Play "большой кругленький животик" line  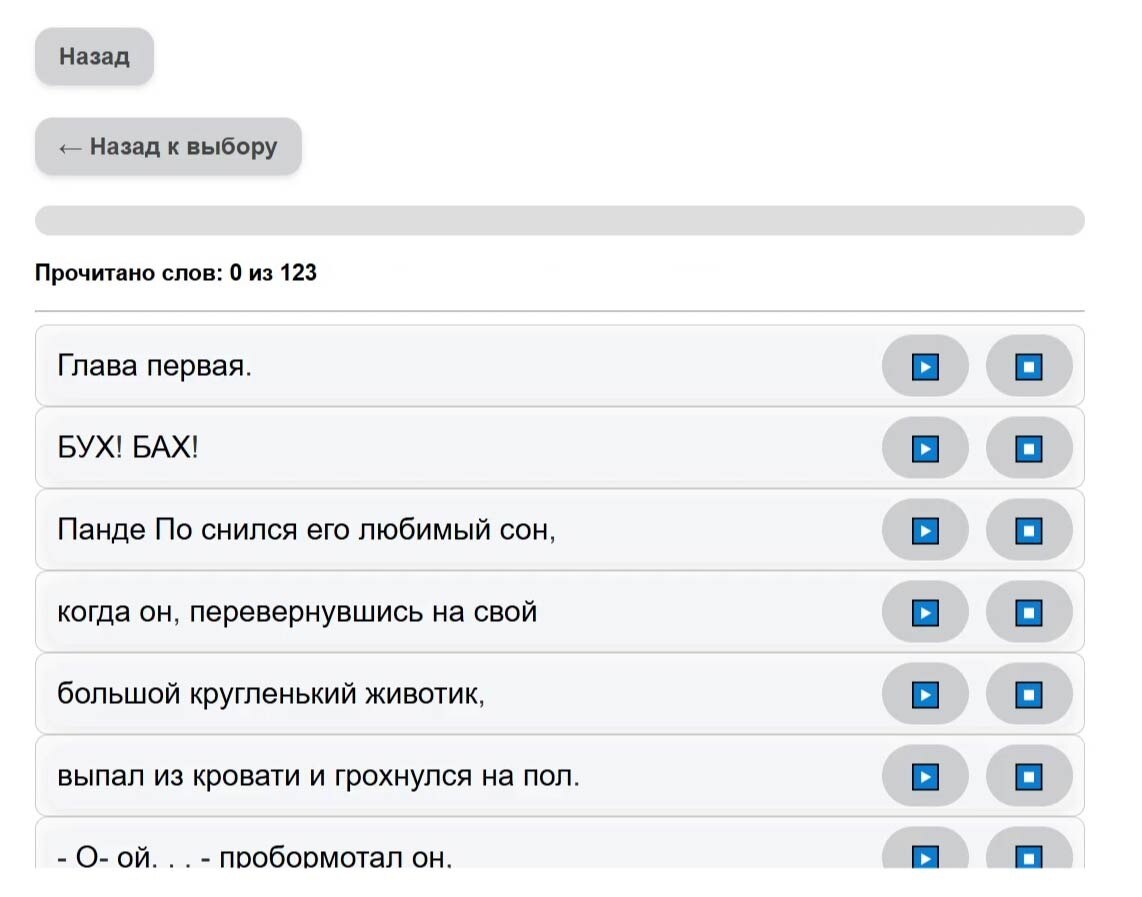click(x=925, y=694)
